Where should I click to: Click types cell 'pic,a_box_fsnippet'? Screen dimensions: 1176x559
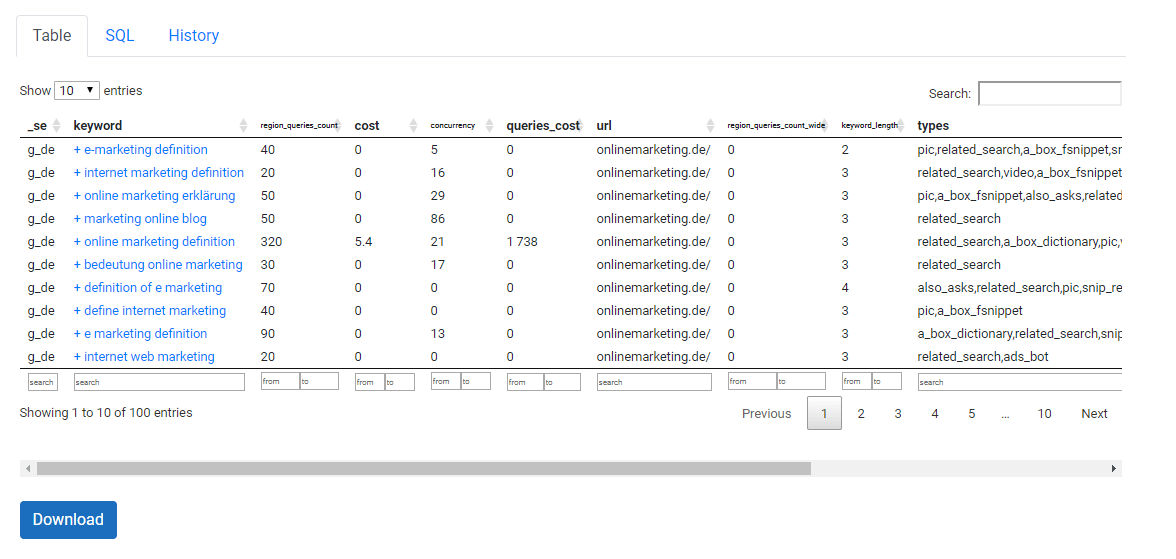tap(970, 311)
